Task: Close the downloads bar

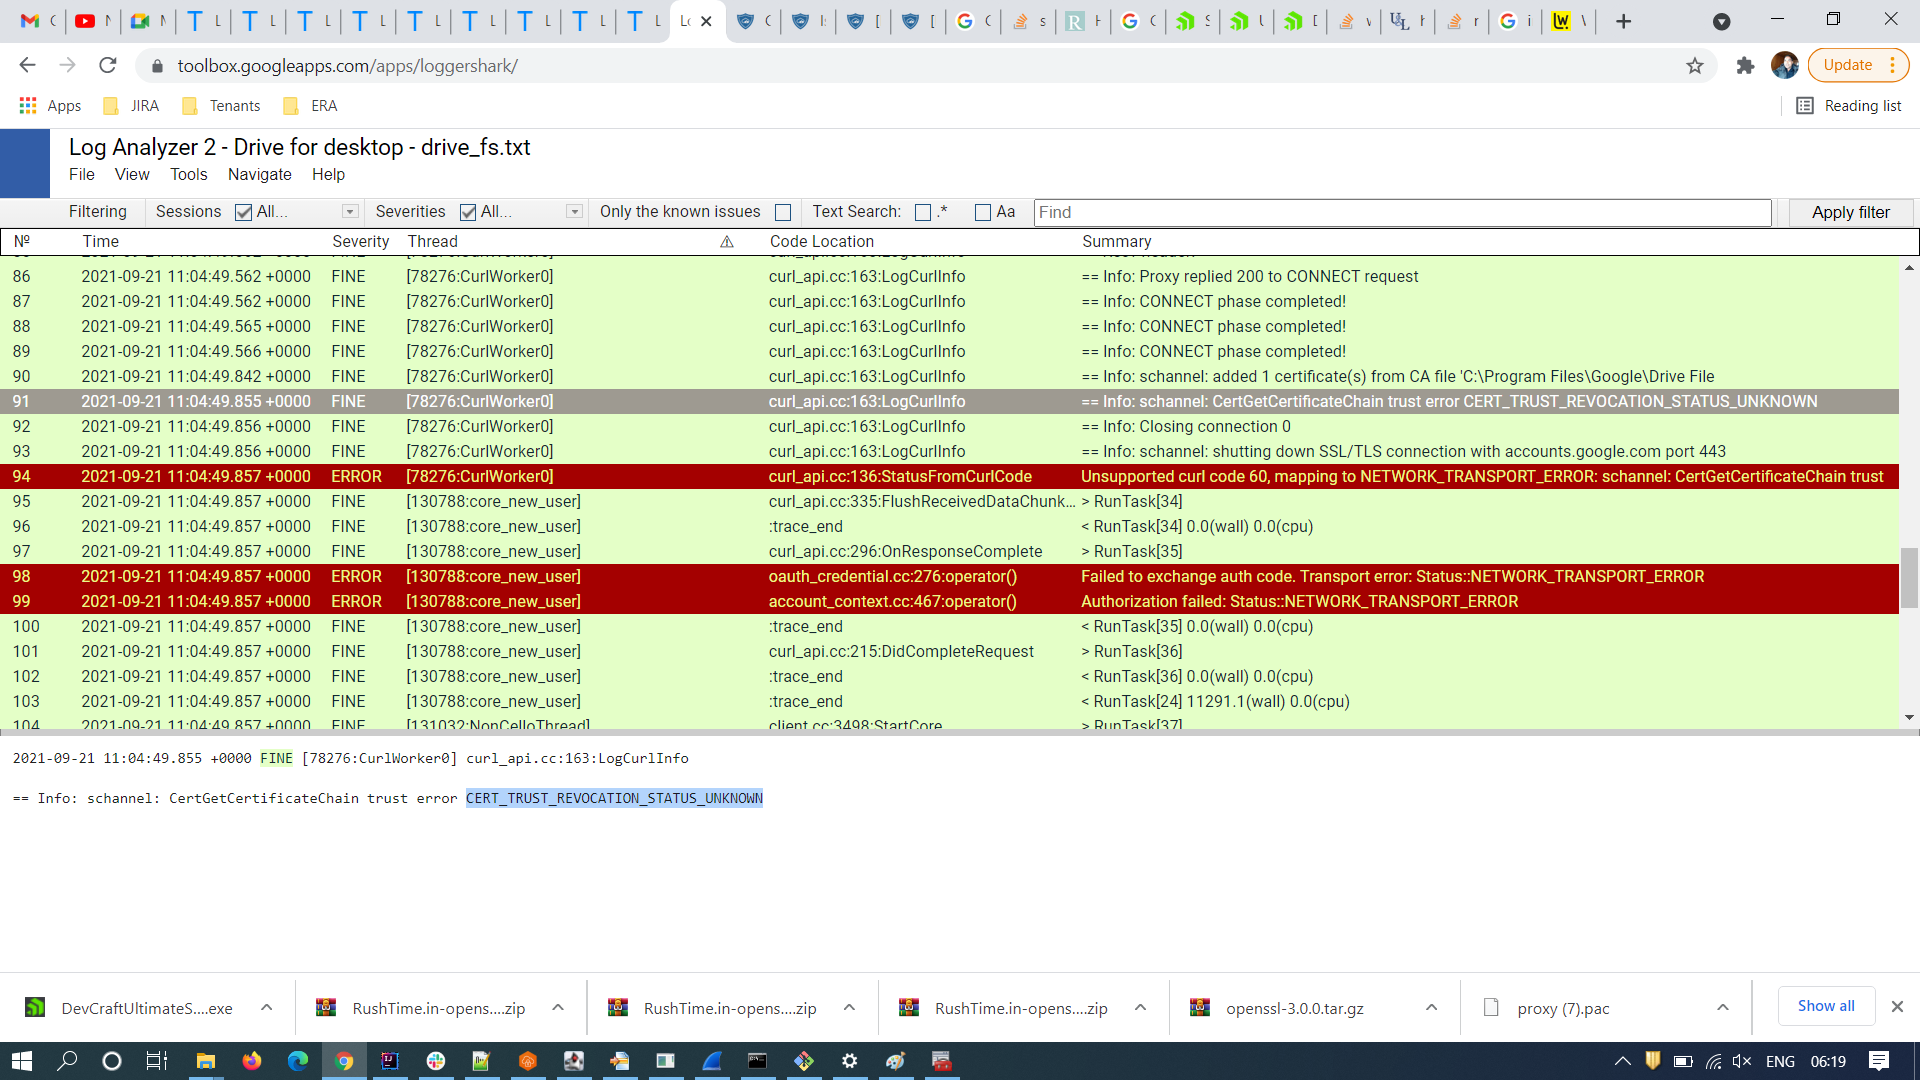Action: click(x=1897, y=1007)
